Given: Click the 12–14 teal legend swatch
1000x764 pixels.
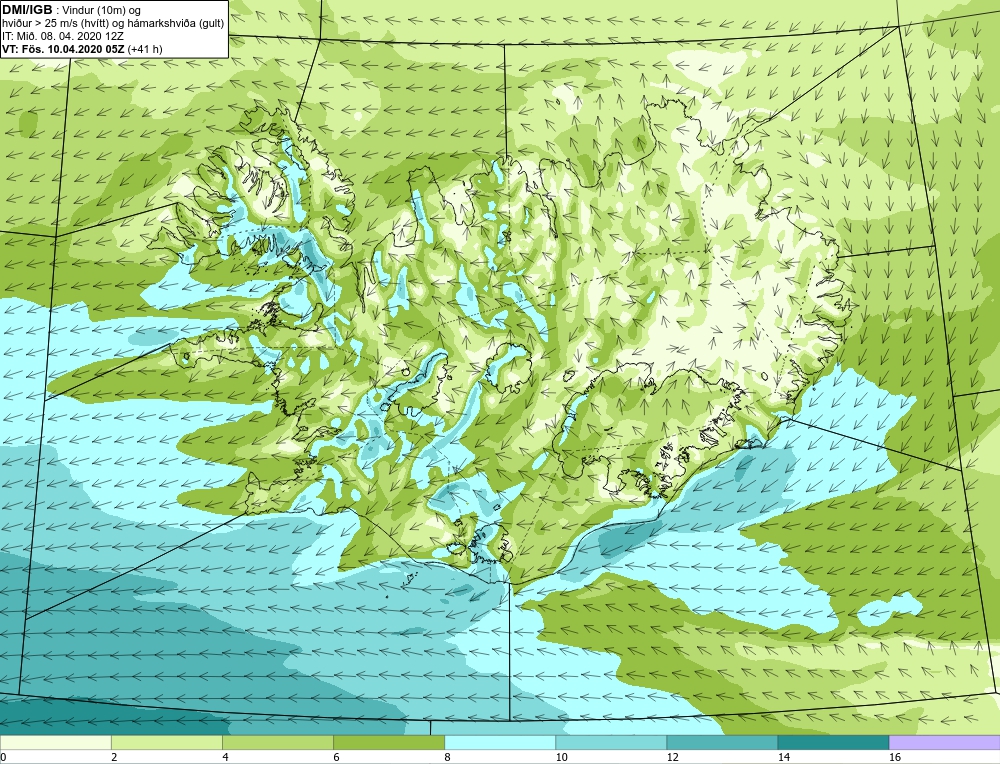Looking at the screenshot, I should tap(721, 742).
